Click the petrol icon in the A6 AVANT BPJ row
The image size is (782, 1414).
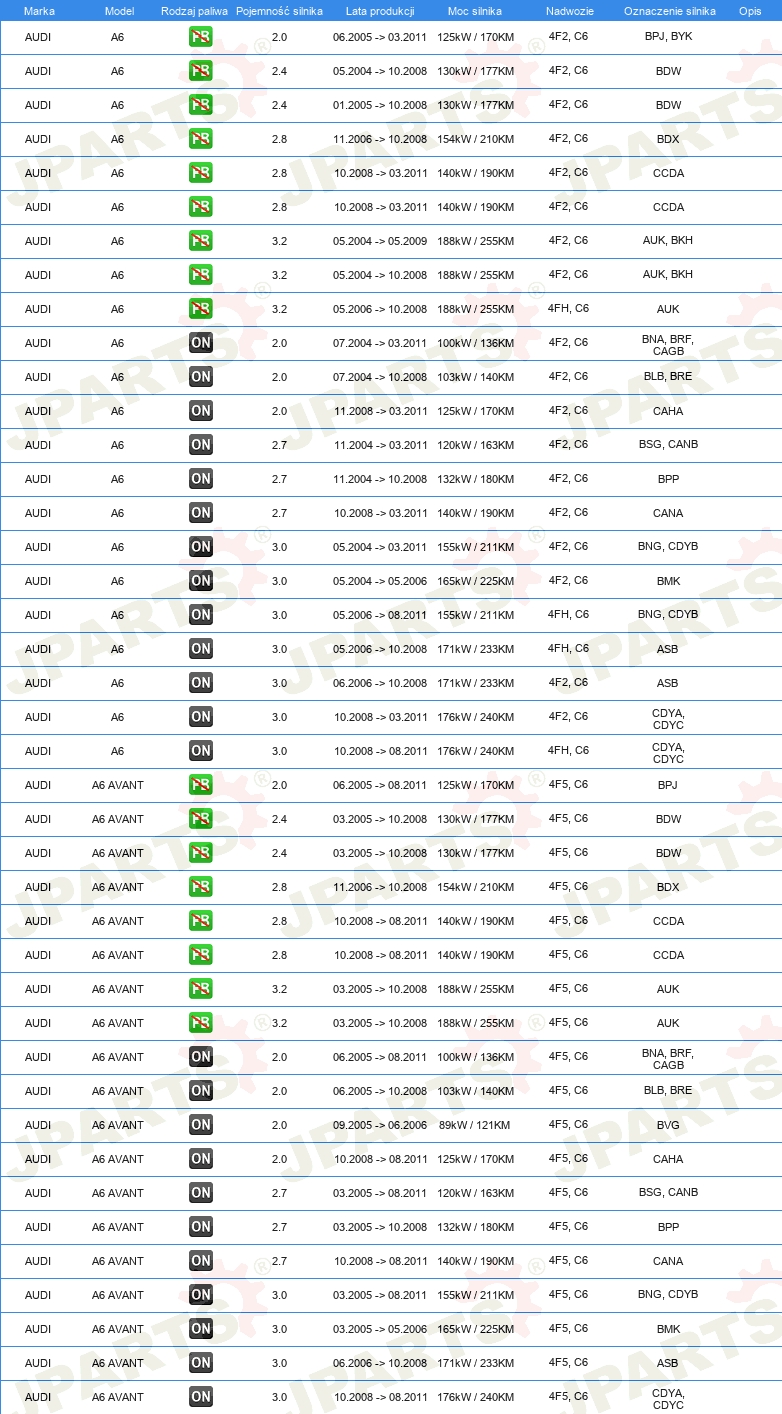[201, 785]
